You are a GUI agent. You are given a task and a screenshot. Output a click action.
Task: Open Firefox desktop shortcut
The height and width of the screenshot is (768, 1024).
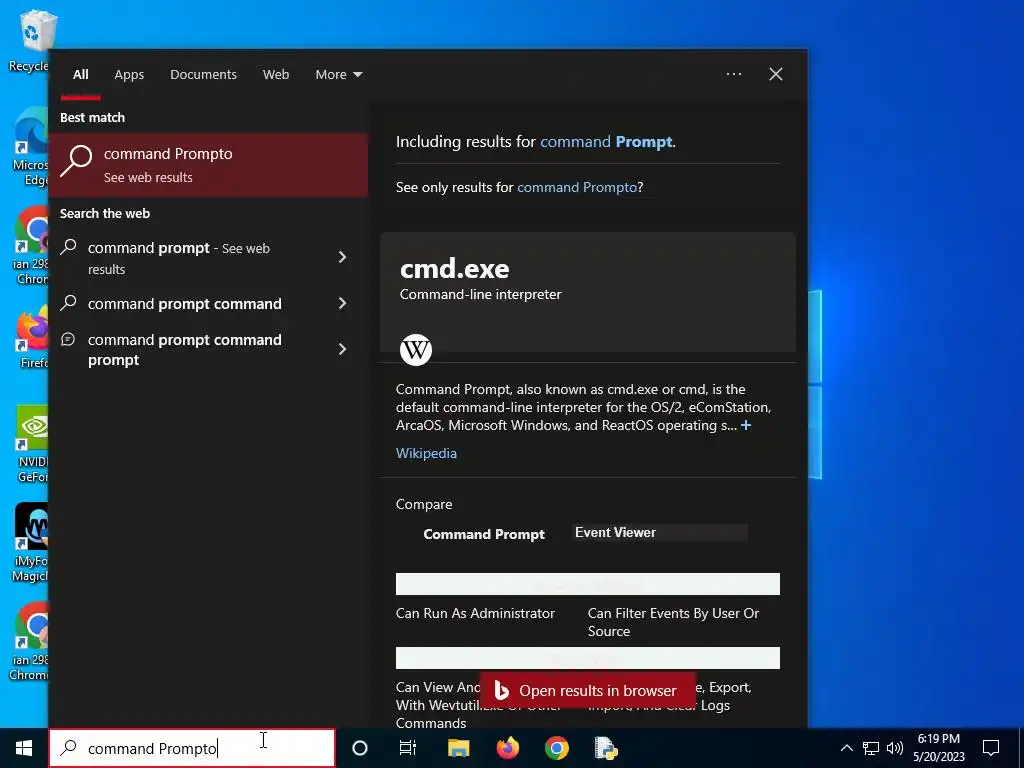point(31,336)
